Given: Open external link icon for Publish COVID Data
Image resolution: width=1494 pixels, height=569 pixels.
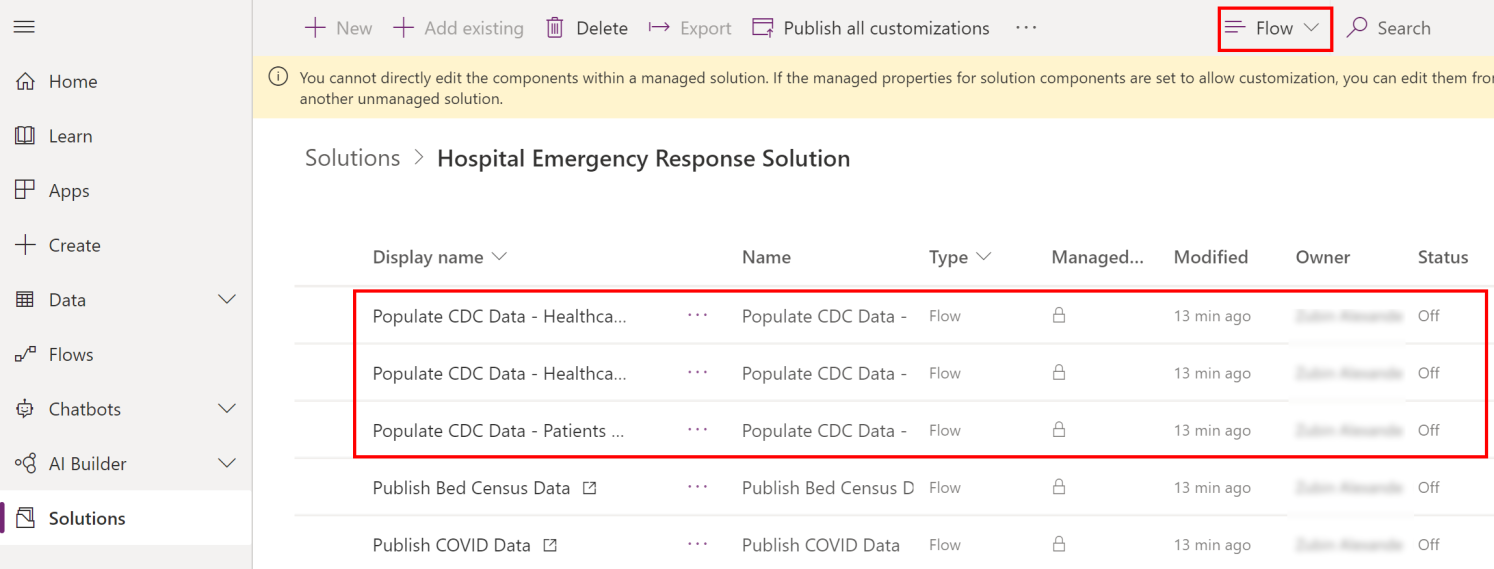Looking at the screenshot, I should 550,545.
